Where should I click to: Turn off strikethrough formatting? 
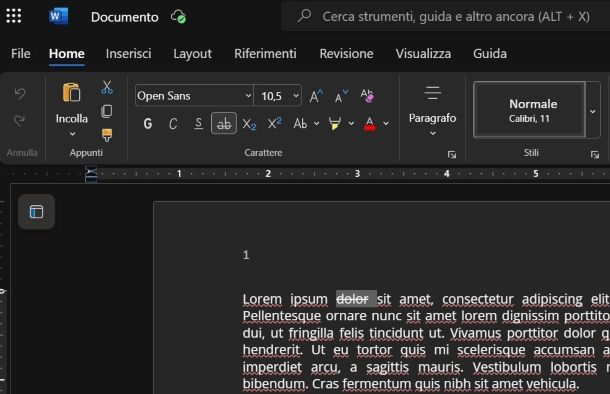[224, 123]
